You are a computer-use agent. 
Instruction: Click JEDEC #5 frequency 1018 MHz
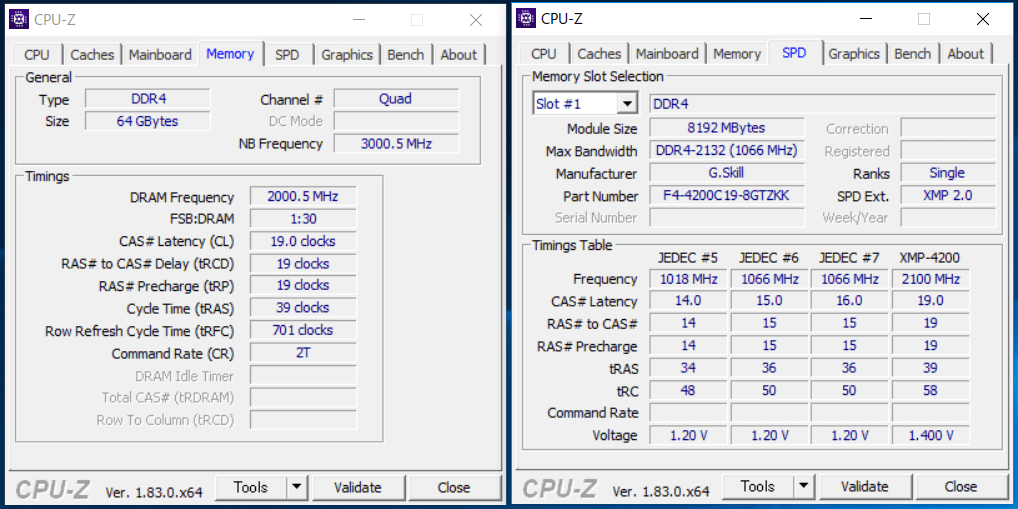tap(688, 279)
